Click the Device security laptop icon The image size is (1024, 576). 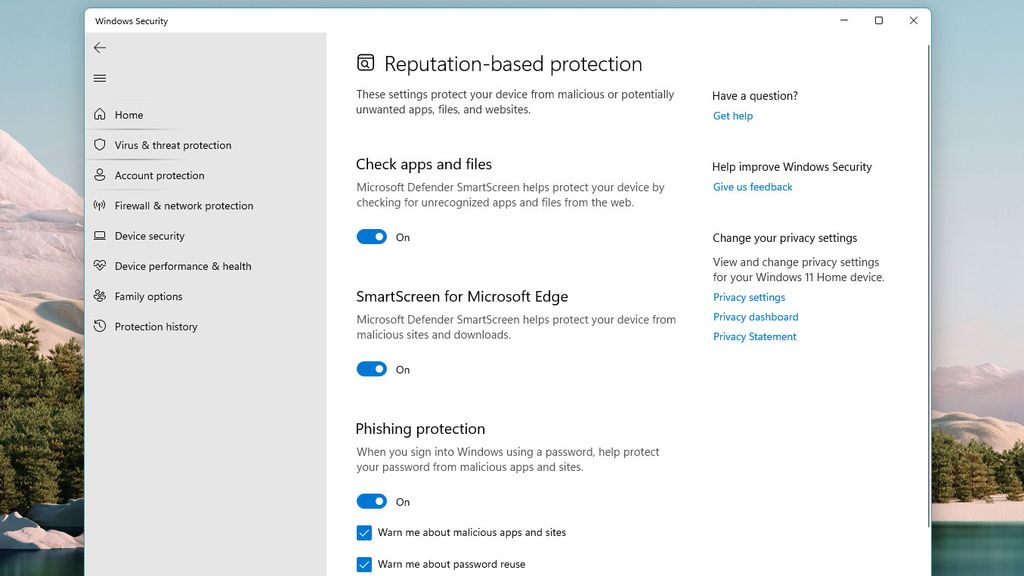point(99,236)
